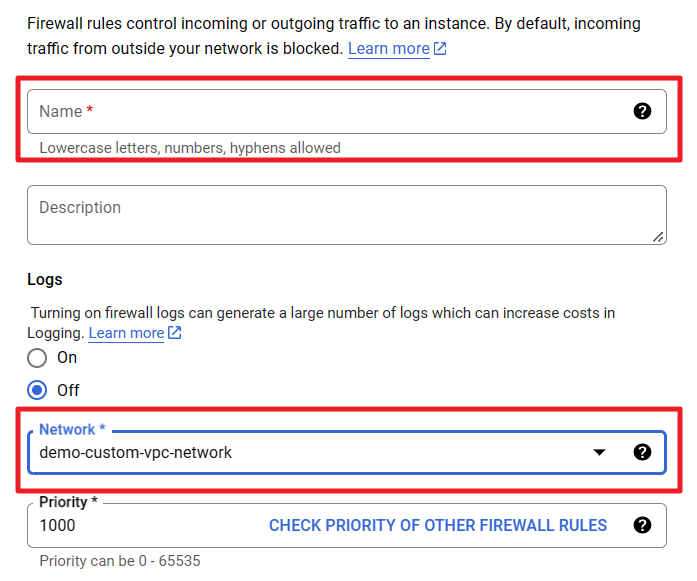
Task: Click the help icon beside Network dropdown
Action: click(643, 452)
